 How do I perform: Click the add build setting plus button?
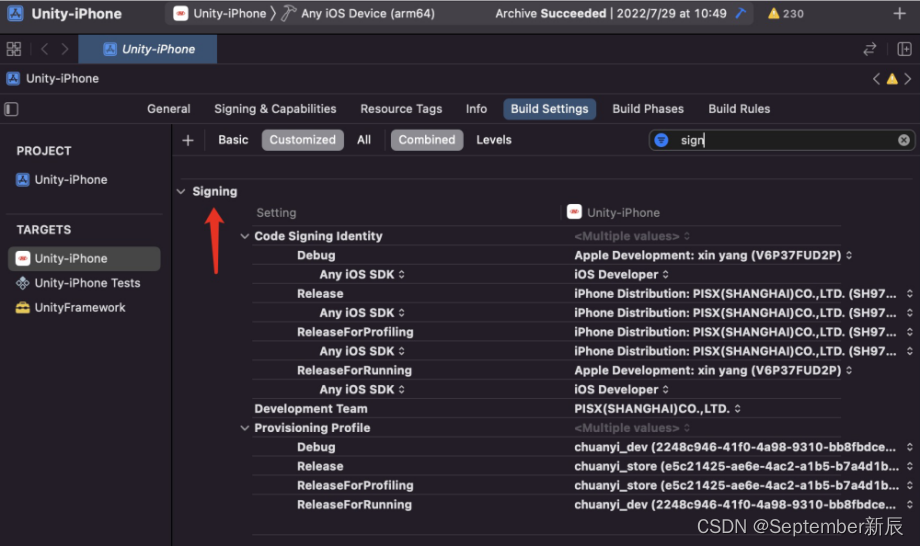point(188,140)
